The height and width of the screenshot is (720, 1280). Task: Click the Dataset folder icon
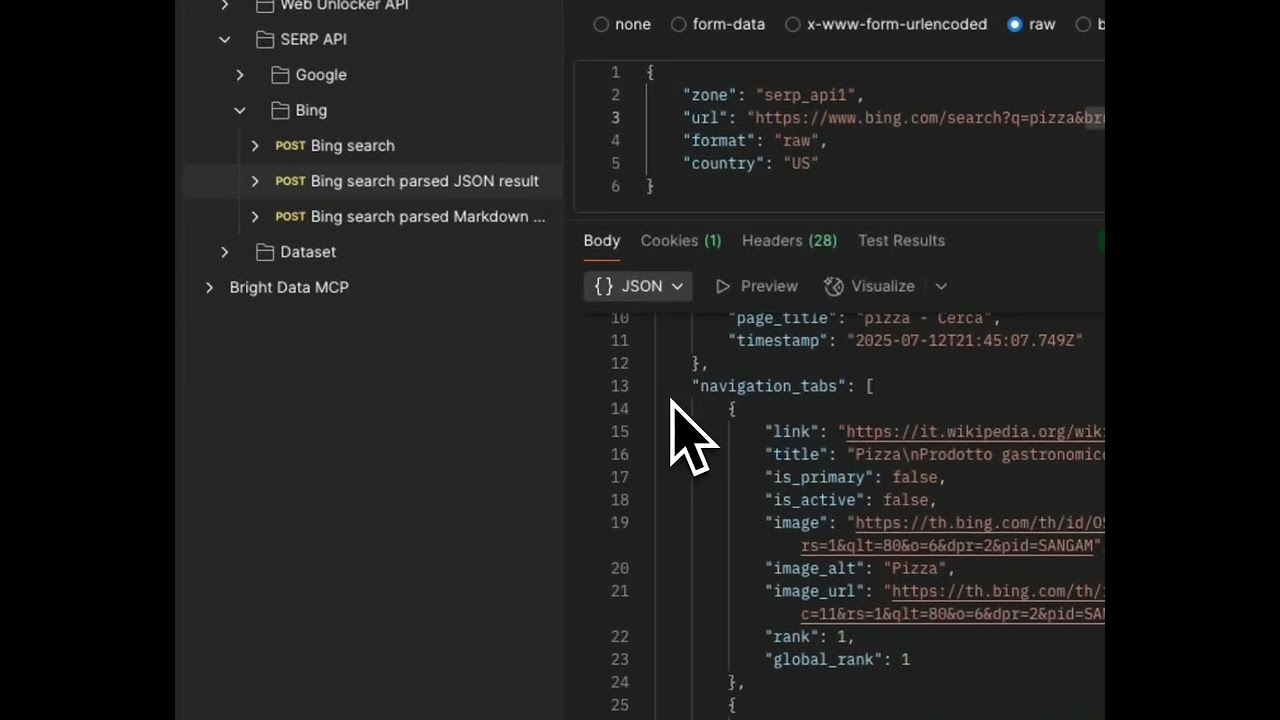(x=265, y=252)
